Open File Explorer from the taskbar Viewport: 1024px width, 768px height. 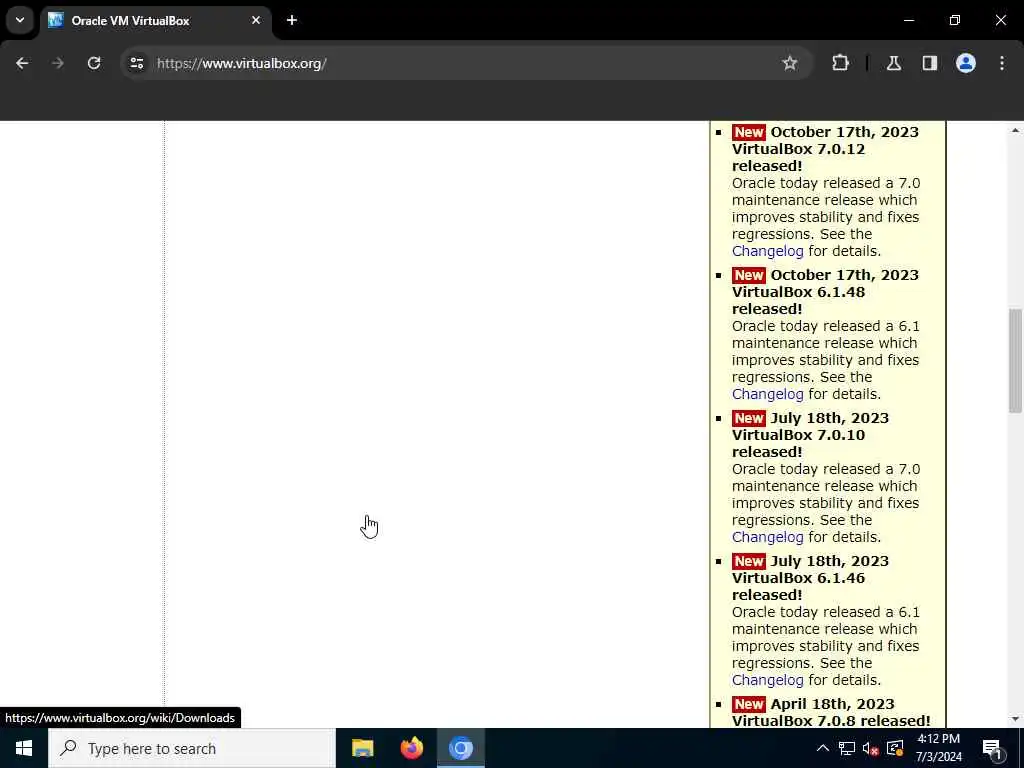[x=362, y=748]
